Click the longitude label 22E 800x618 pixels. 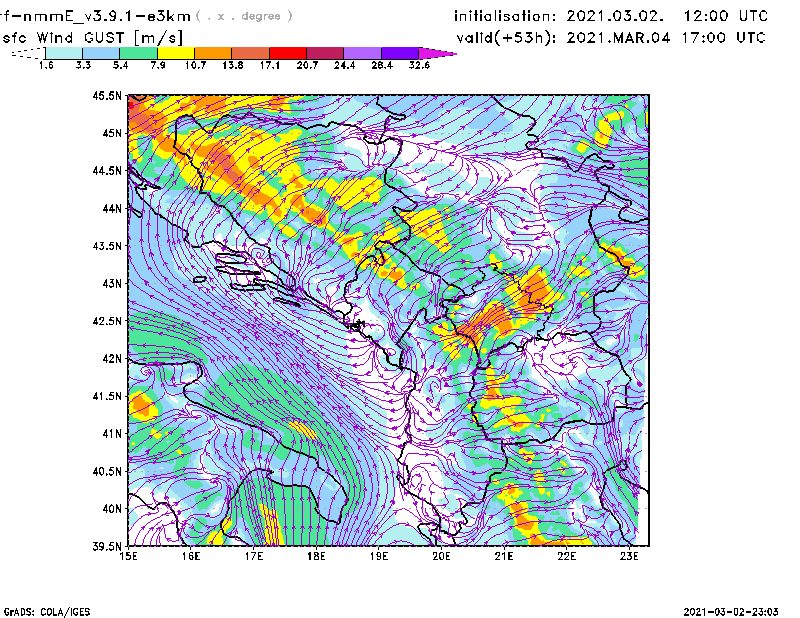click(566, 556)
